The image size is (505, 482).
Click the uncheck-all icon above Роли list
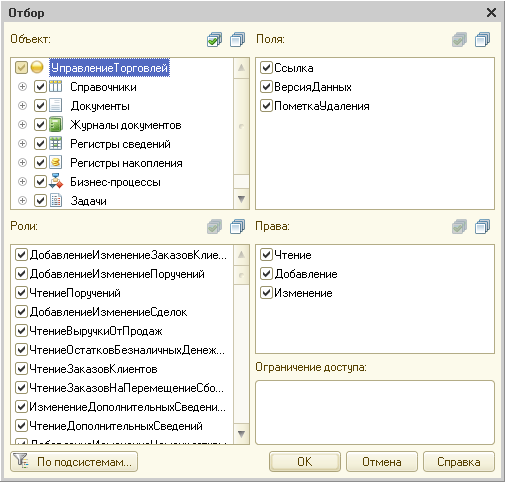click(238, 227)
